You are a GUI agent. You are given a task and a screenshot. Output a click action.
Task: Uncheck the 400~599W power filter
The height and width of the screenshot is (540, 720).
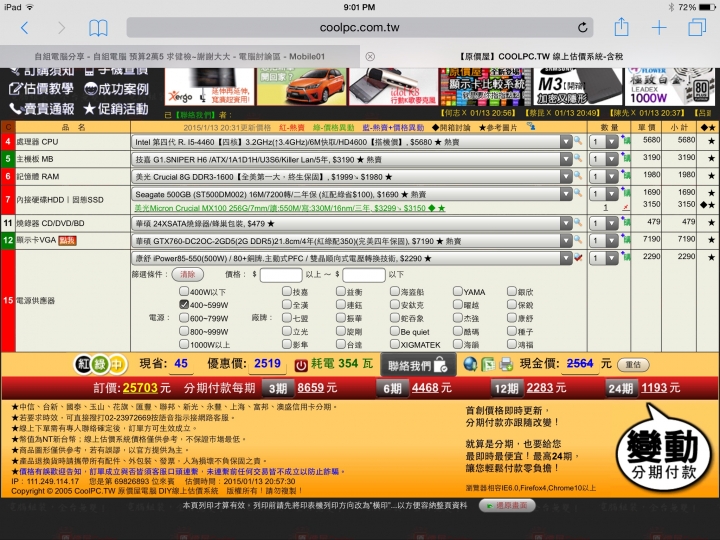point(184,304)
